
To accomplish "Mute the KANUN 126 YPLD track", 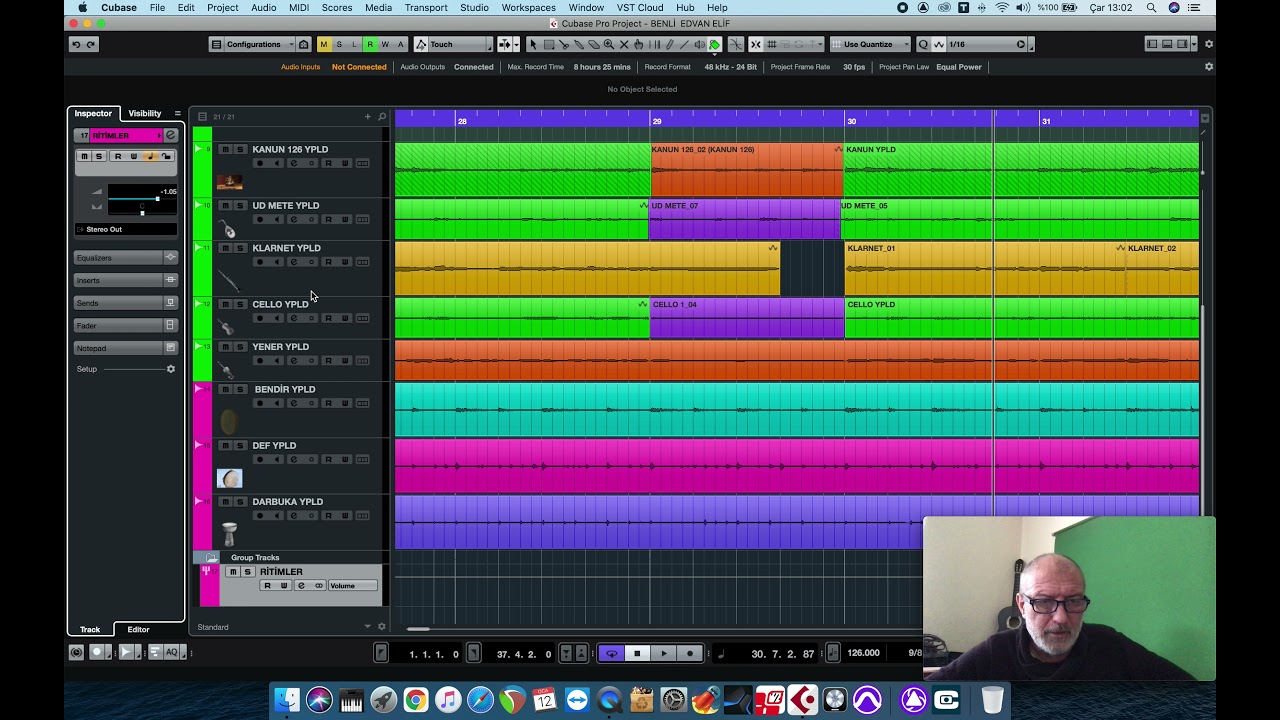I will [225, 149].
